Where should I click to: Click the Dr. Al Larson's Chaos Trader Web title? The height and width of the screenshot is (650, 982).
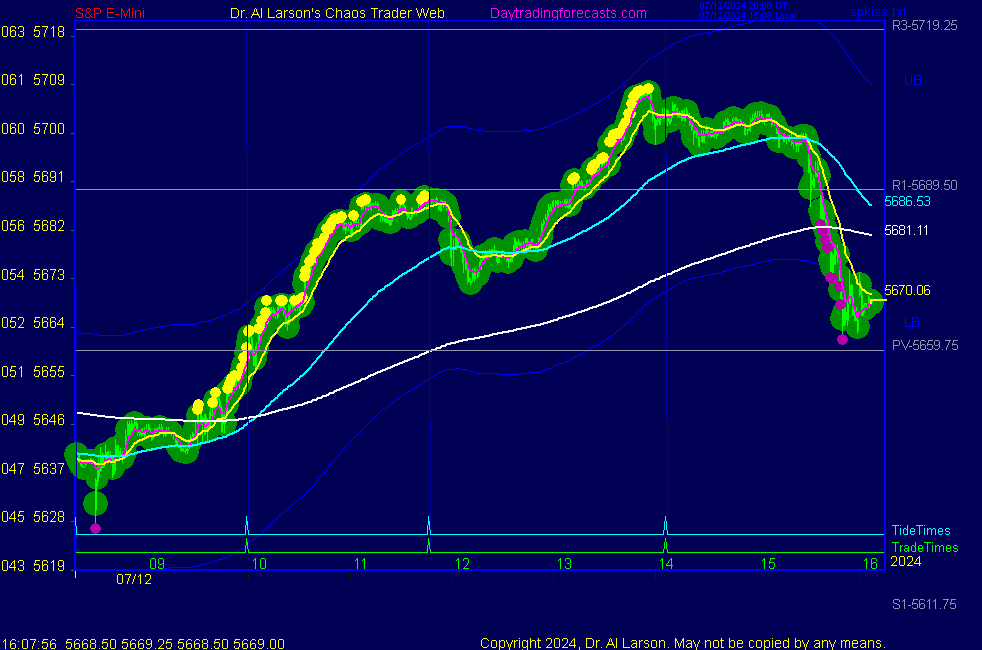(337, 14)
